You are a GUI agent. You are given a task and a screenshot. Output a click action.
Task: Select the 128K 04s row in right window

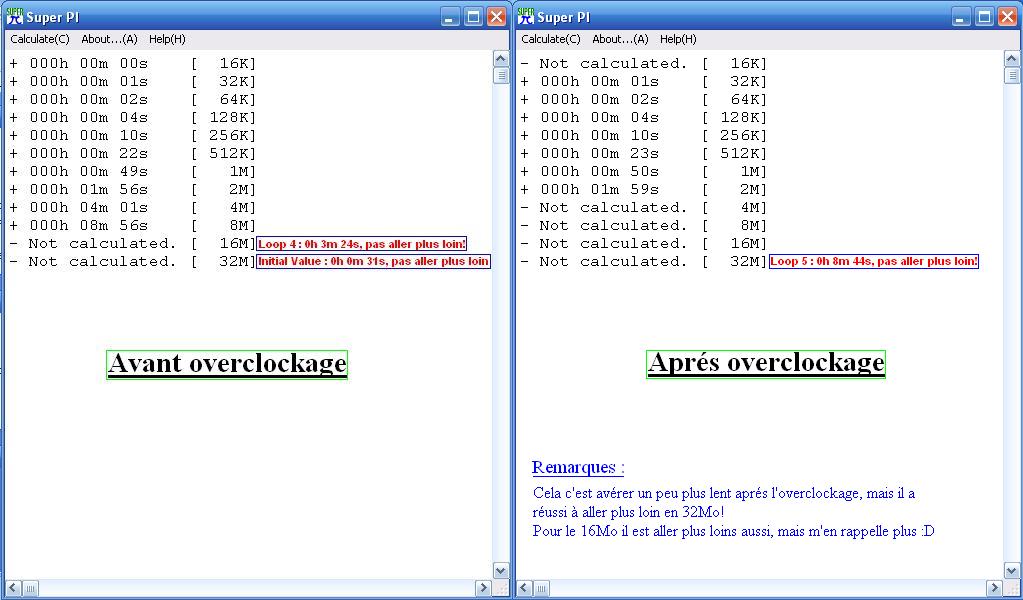643,117
